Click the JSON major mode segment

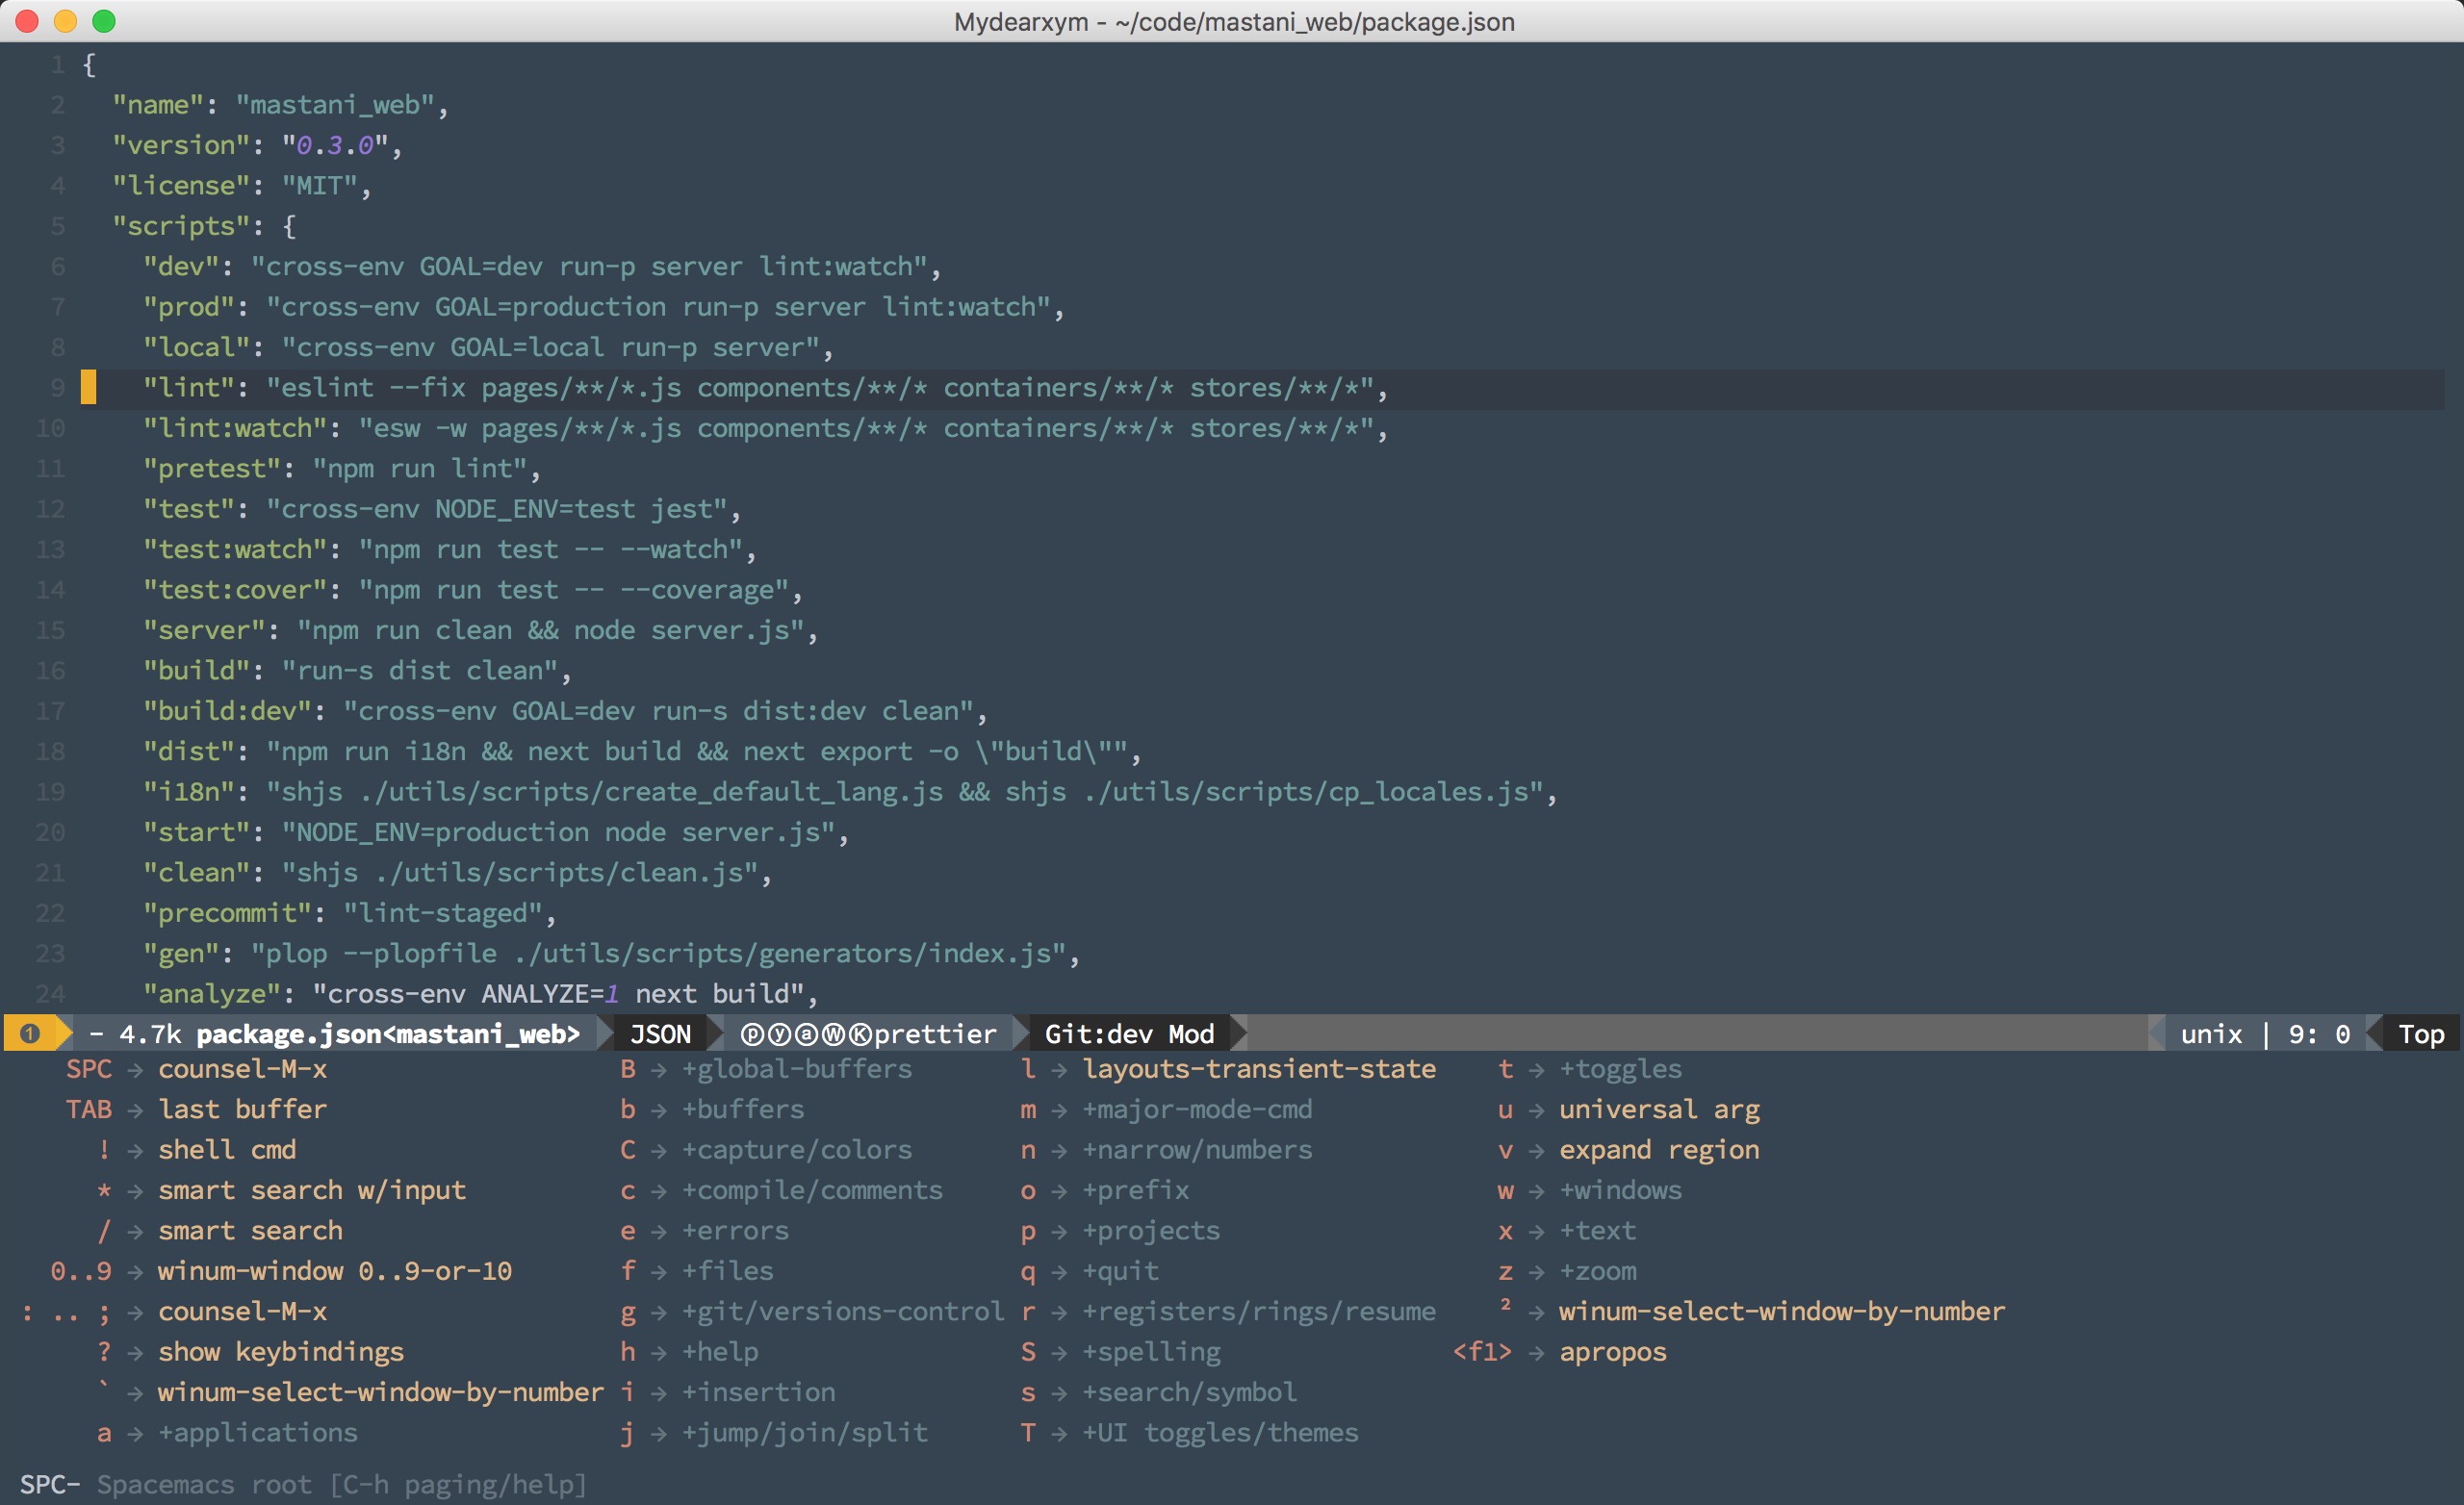660,1033
